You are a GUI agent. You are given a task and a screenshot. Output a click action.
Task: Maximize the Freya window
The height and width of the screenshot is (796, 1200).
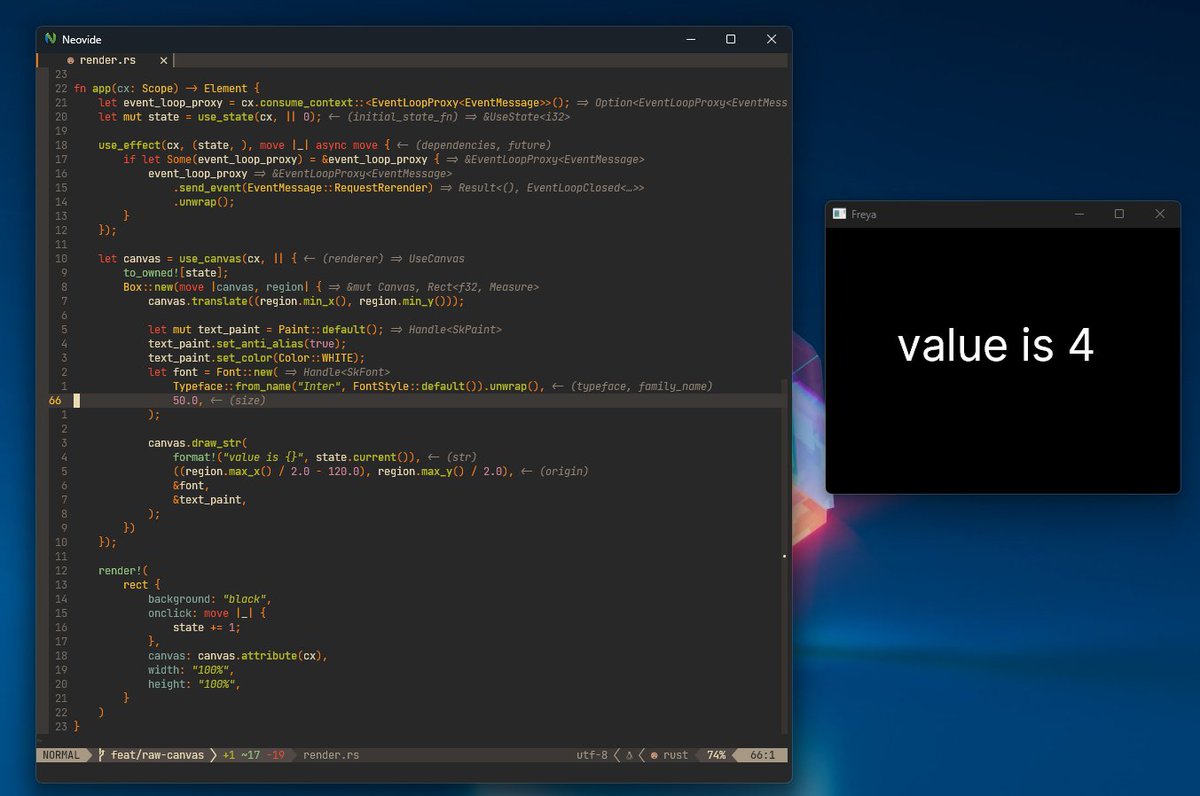(1119, 214)
